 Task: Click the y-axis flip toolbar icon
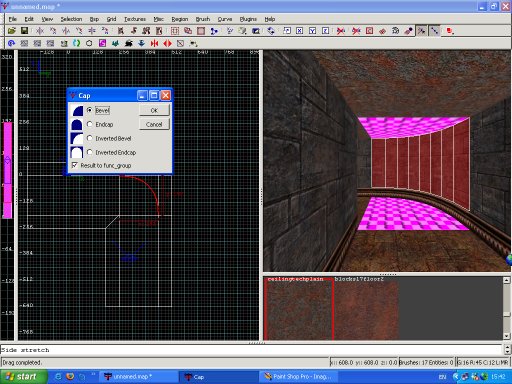66,31
